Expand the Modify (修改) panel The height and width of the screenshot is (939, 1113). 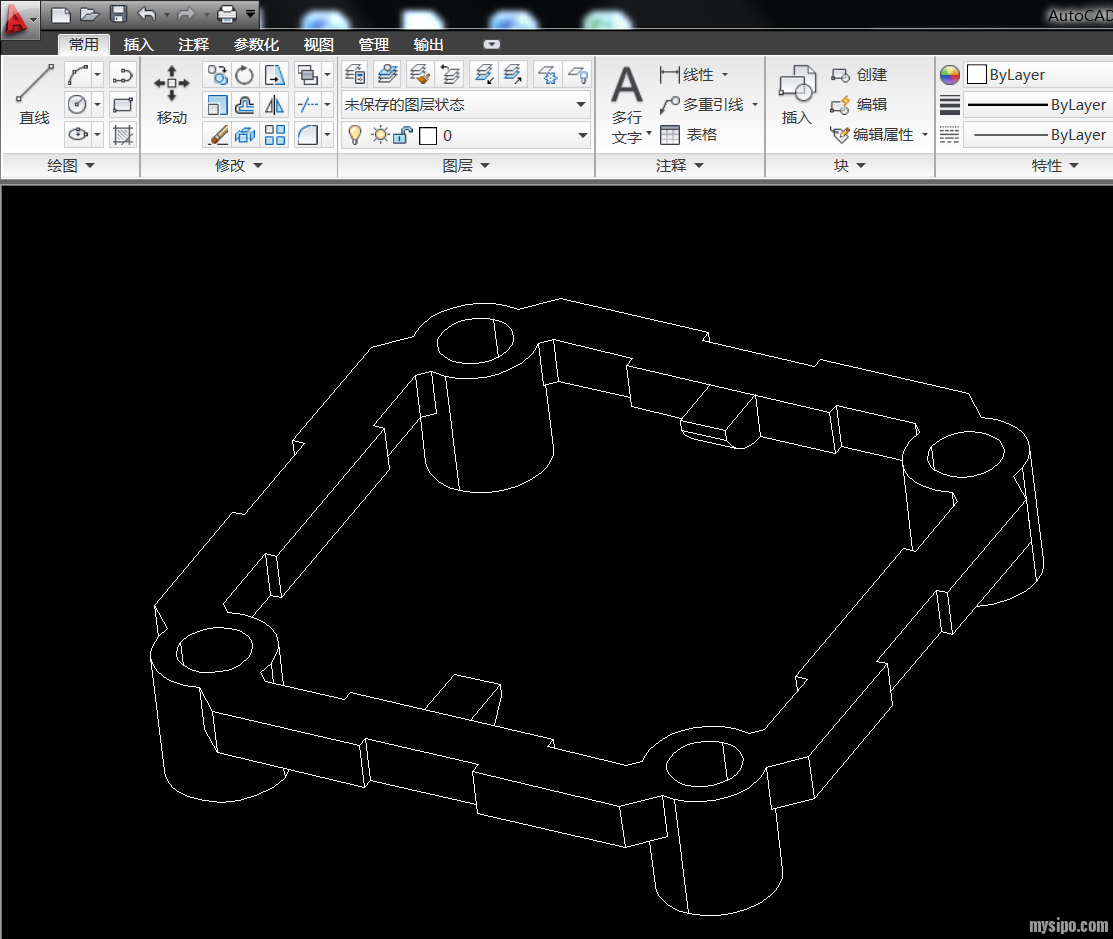tap(238, 166)
